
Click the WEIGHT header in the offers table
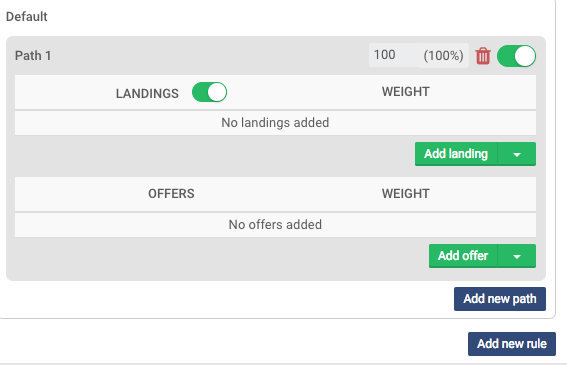406,194
